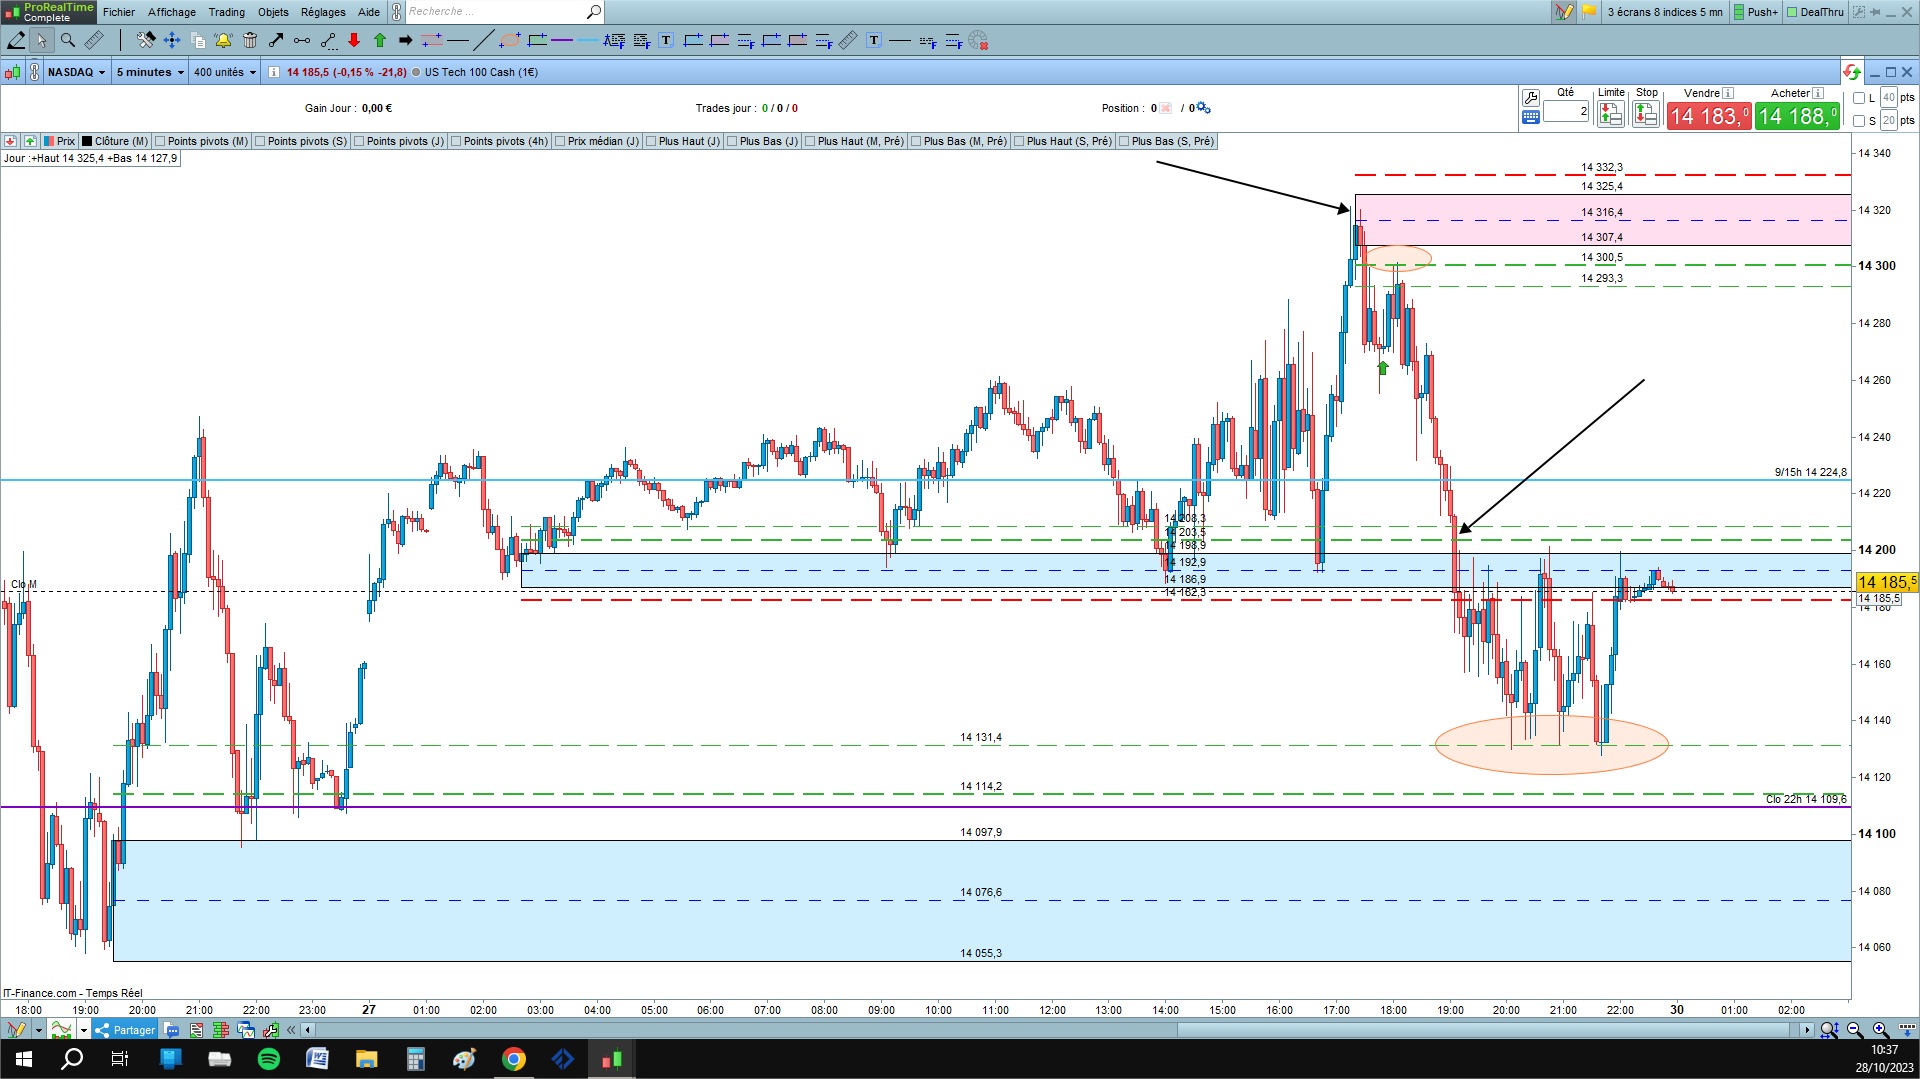Open the NASDAQ instrument dropdown
This screenshot has height=1079, width=1920.
pyautogui.click(x=76, y=72)
